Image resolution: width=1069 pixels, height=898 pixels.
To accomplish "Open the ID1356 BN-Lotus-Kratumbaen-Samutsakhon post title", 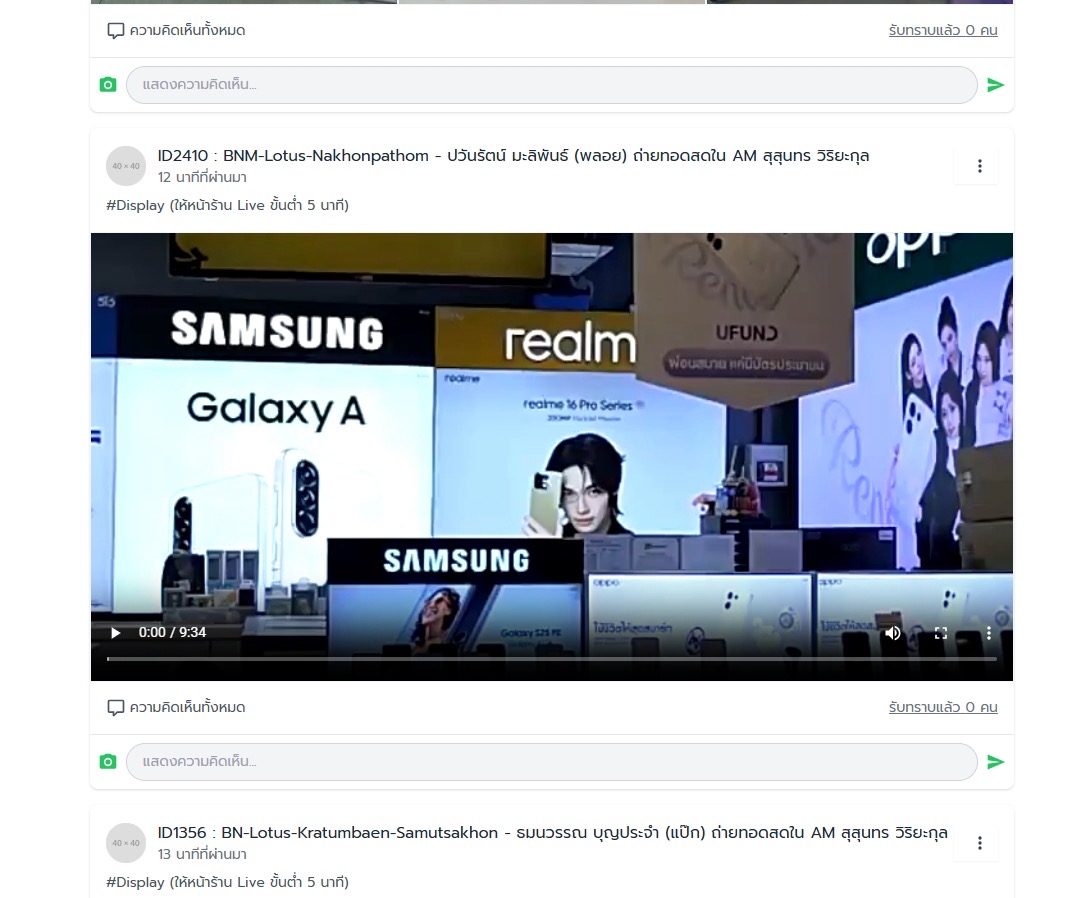I will click(552, 833).
